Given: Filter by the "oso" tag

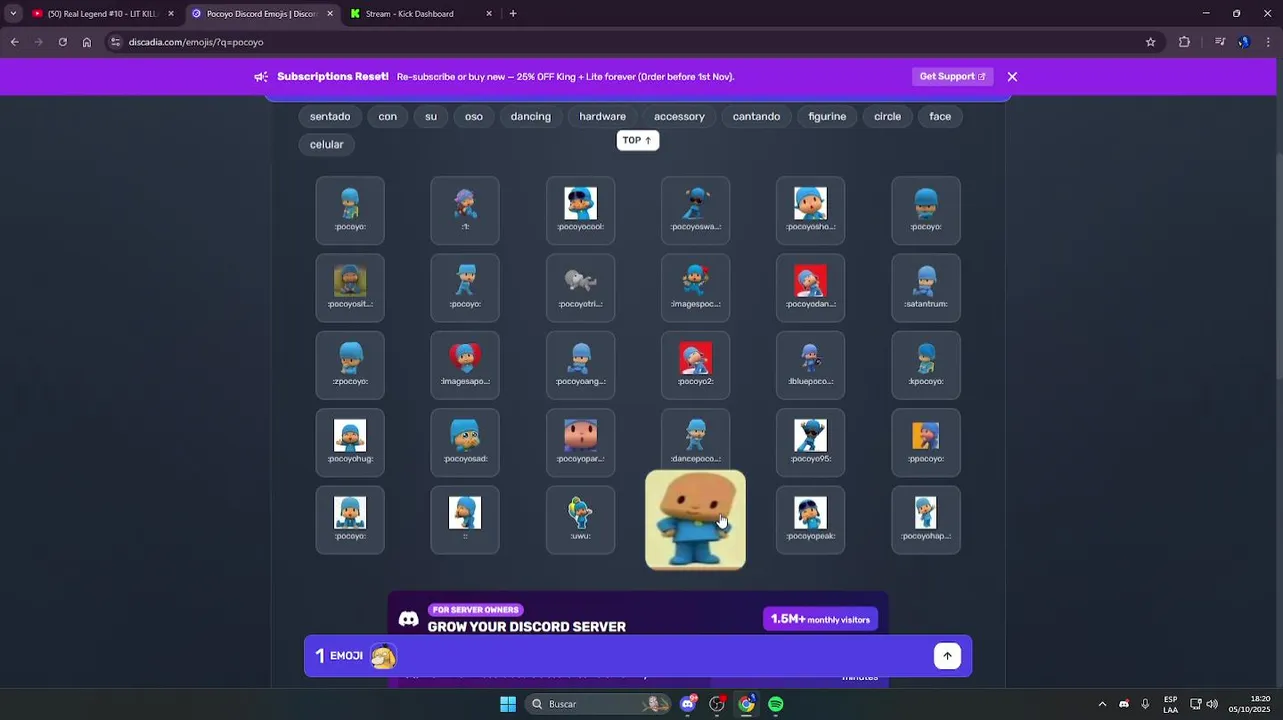Looking at the screenshot, I should pyautogui.click(x=474, y=116).
